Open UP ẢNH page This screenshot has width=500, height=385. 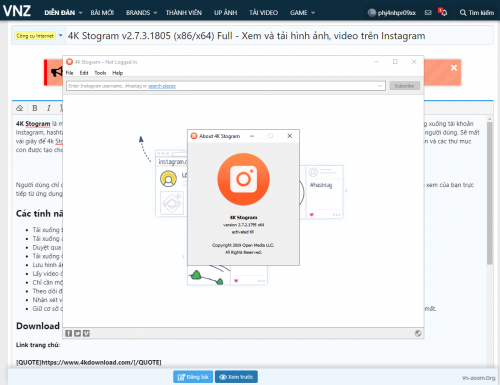point(226,13)
